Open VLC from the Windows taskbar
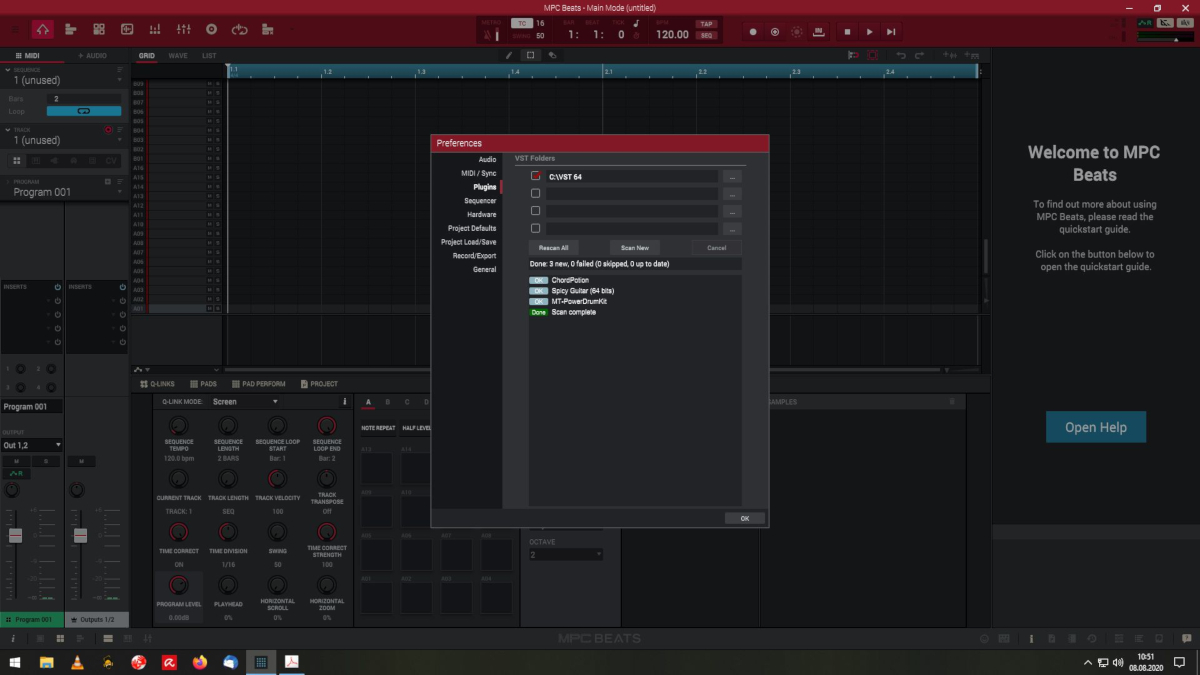1200x675 pixels. pos(77,662)
